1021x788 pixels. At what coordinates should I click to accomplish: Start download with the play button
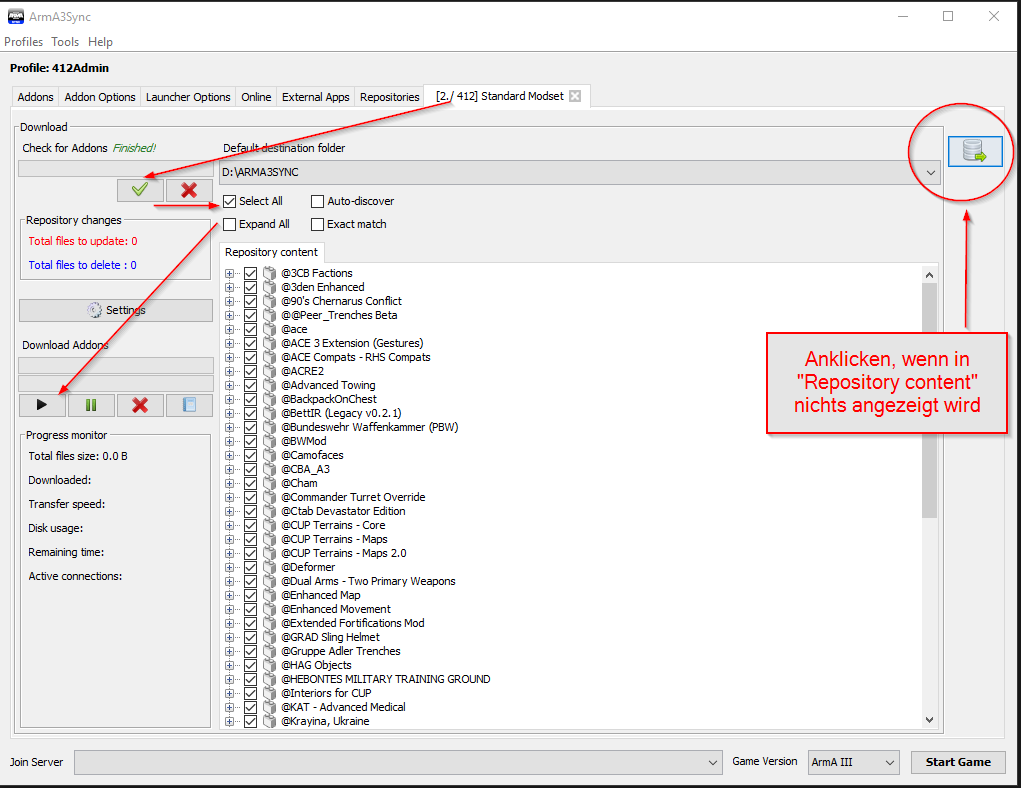pos(42,405)
